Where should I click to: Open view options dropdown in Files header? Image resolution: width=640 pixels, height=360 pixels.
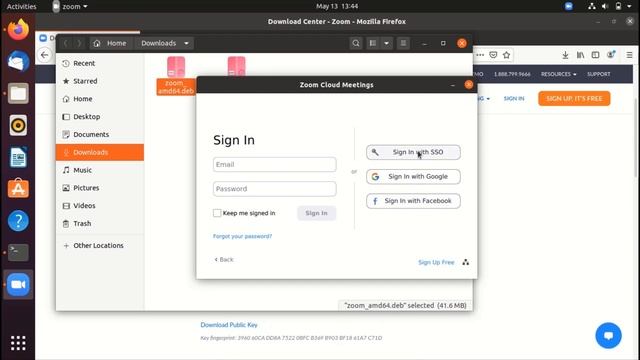click(386, 43)
